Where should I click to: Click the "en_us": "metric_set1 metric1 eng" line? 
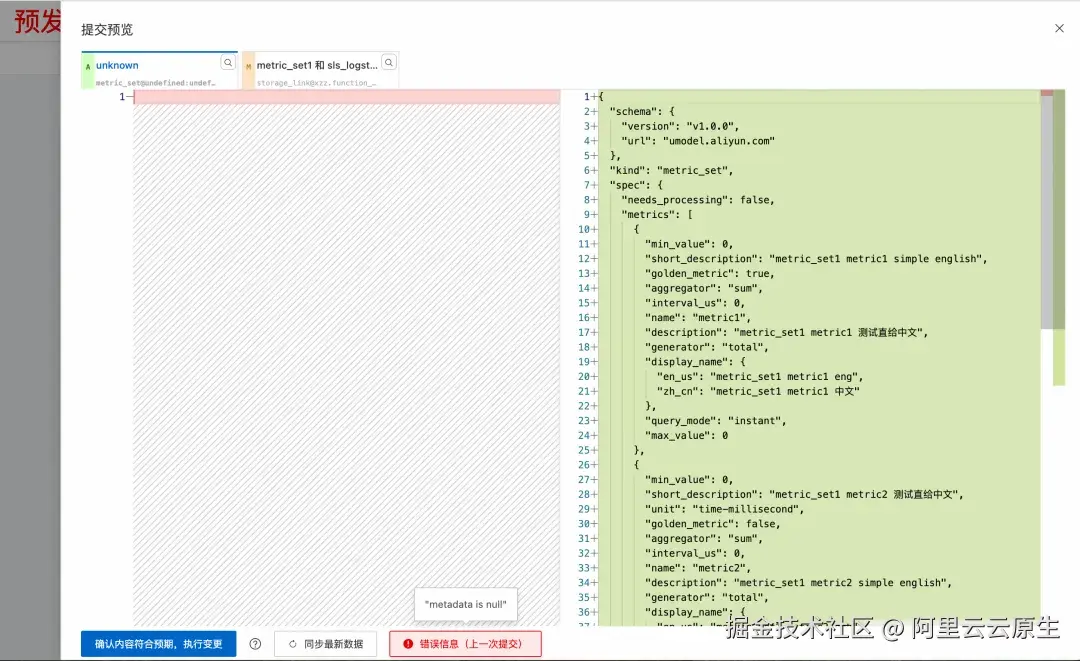tap(760, 377)
